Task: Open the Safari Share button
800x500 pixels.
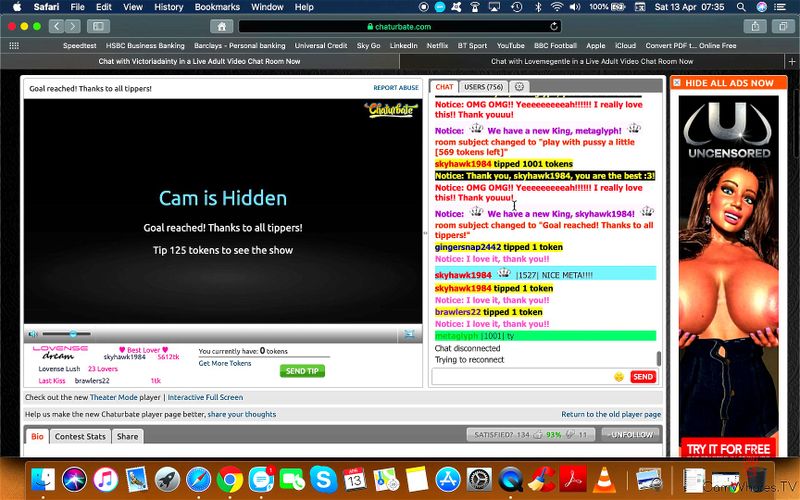Action: pos(755,26)
